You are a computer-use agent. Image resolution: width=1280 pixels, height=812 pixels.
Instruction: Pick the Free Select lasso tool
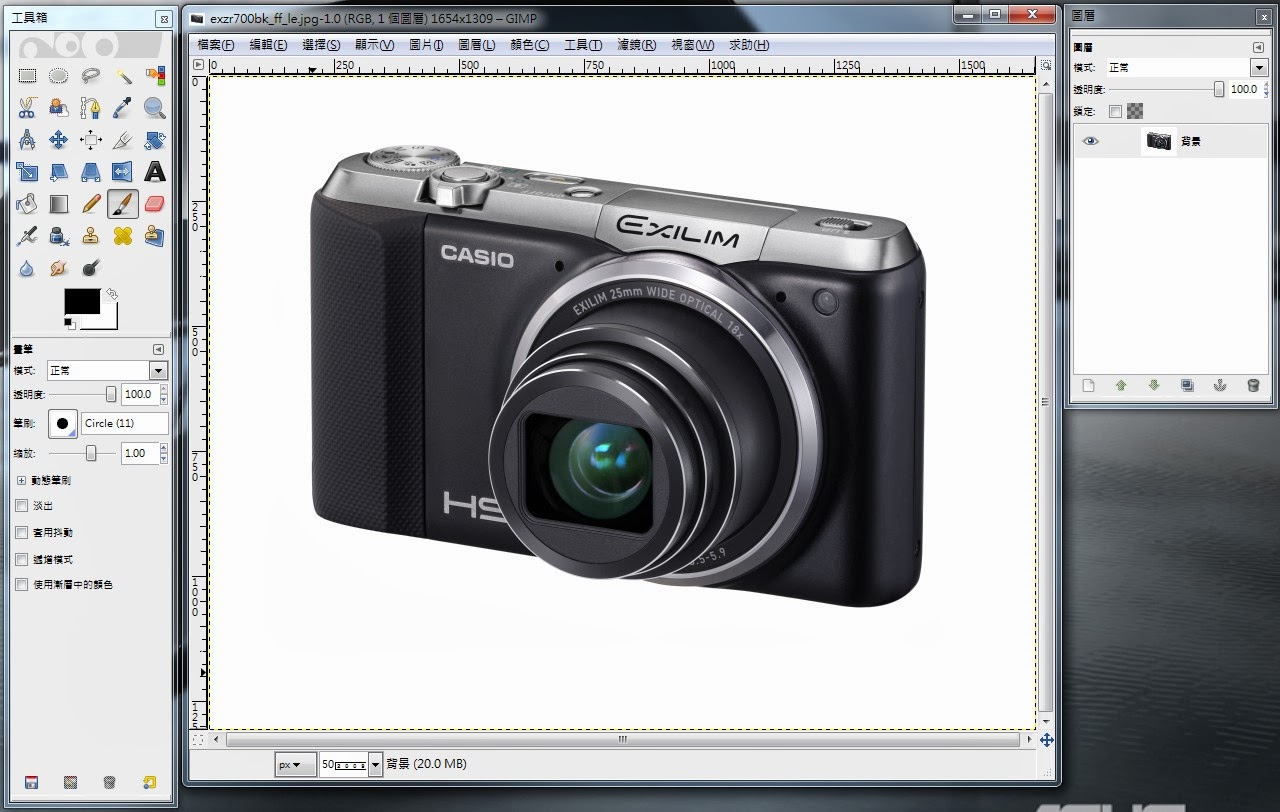pyautogui.click(x=91, y=75)
